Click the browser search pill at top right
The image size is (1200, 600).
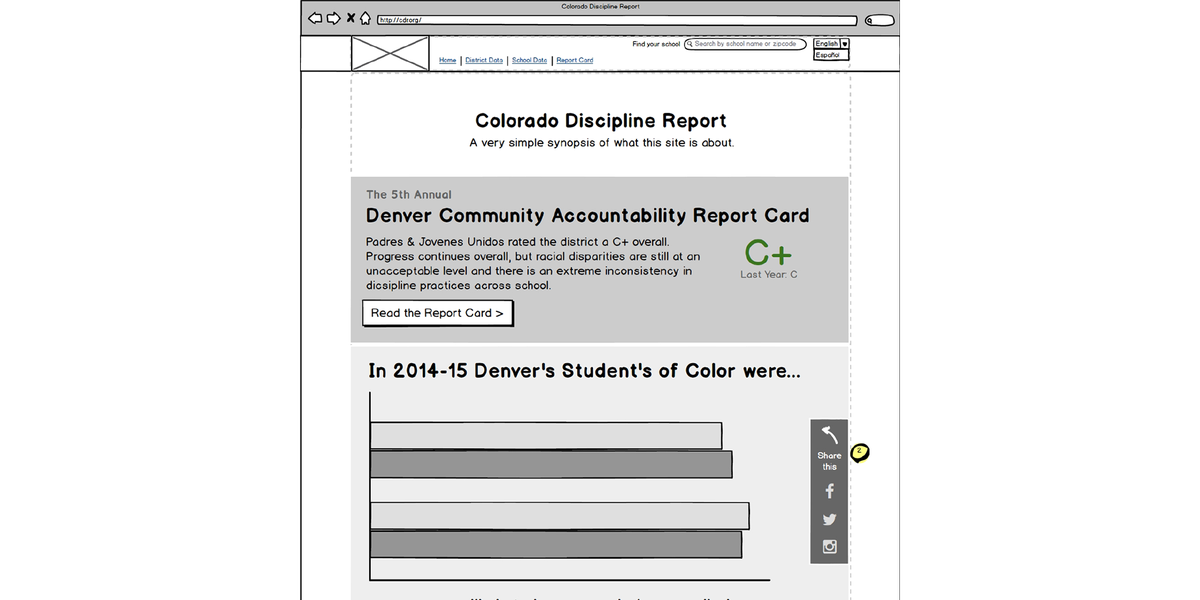[880, 20]
